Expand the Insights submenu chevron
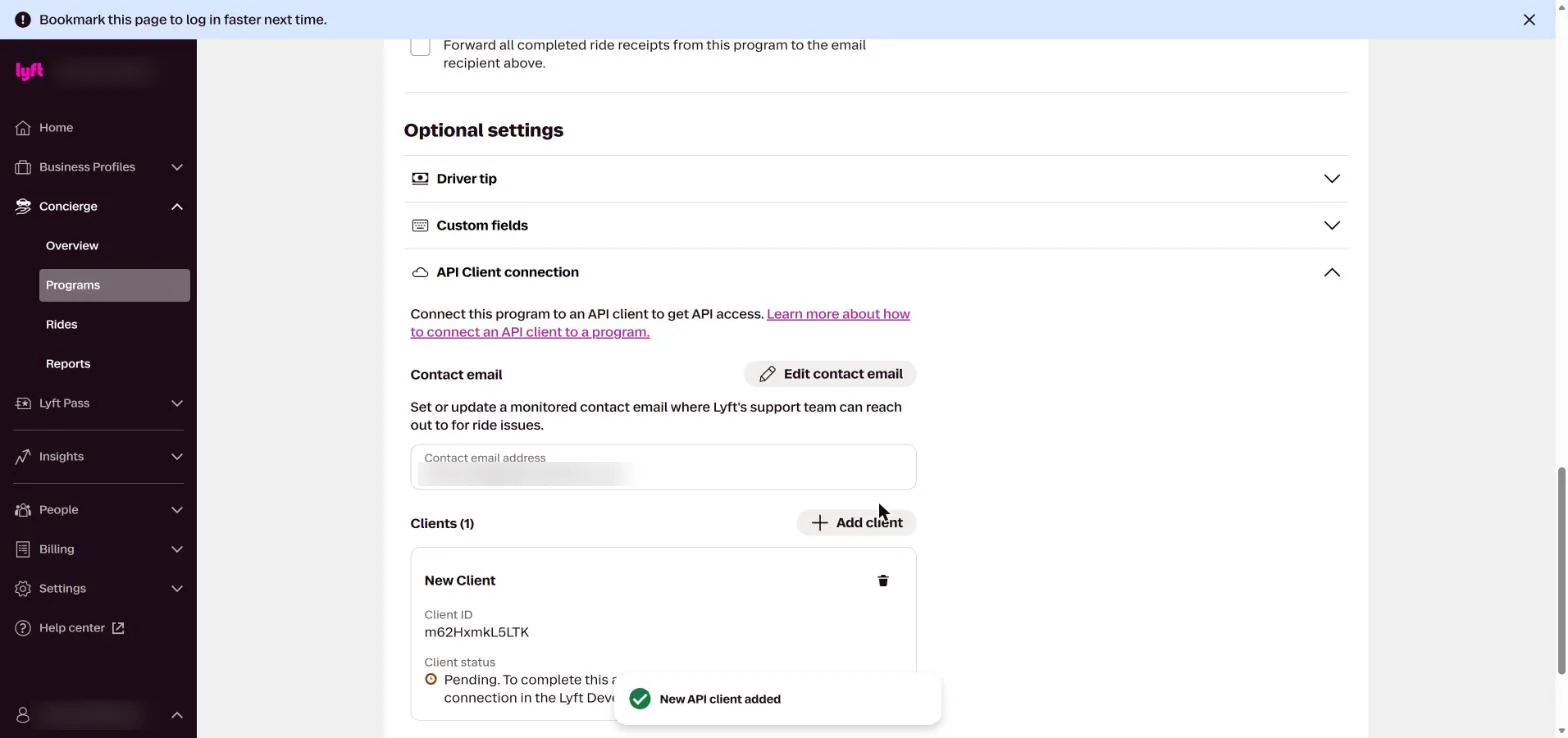 (x=177, y=457)
